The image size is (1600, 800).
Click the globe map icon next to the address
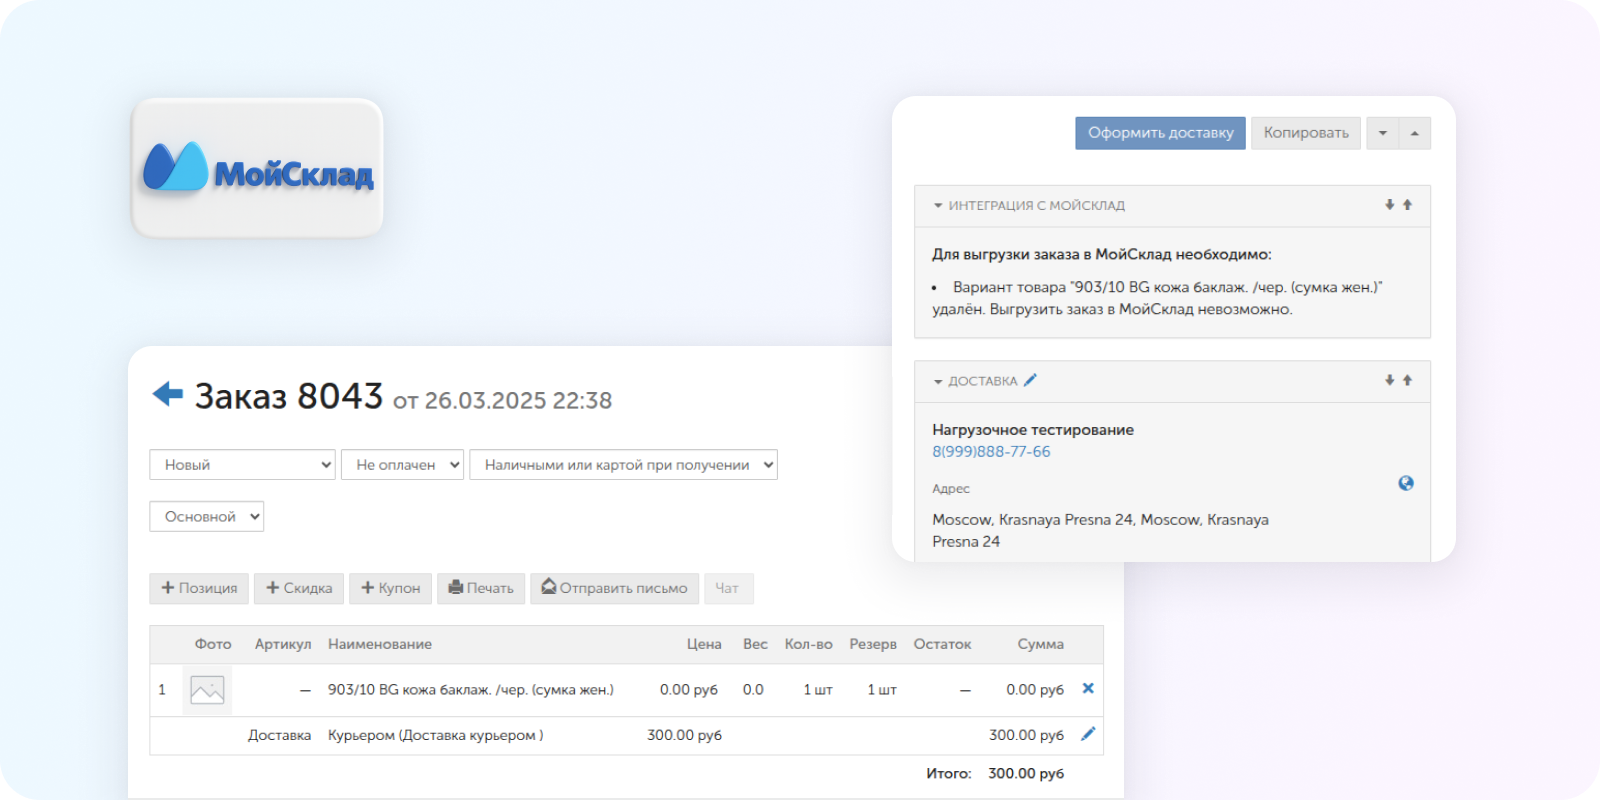tap(1406, 483)
